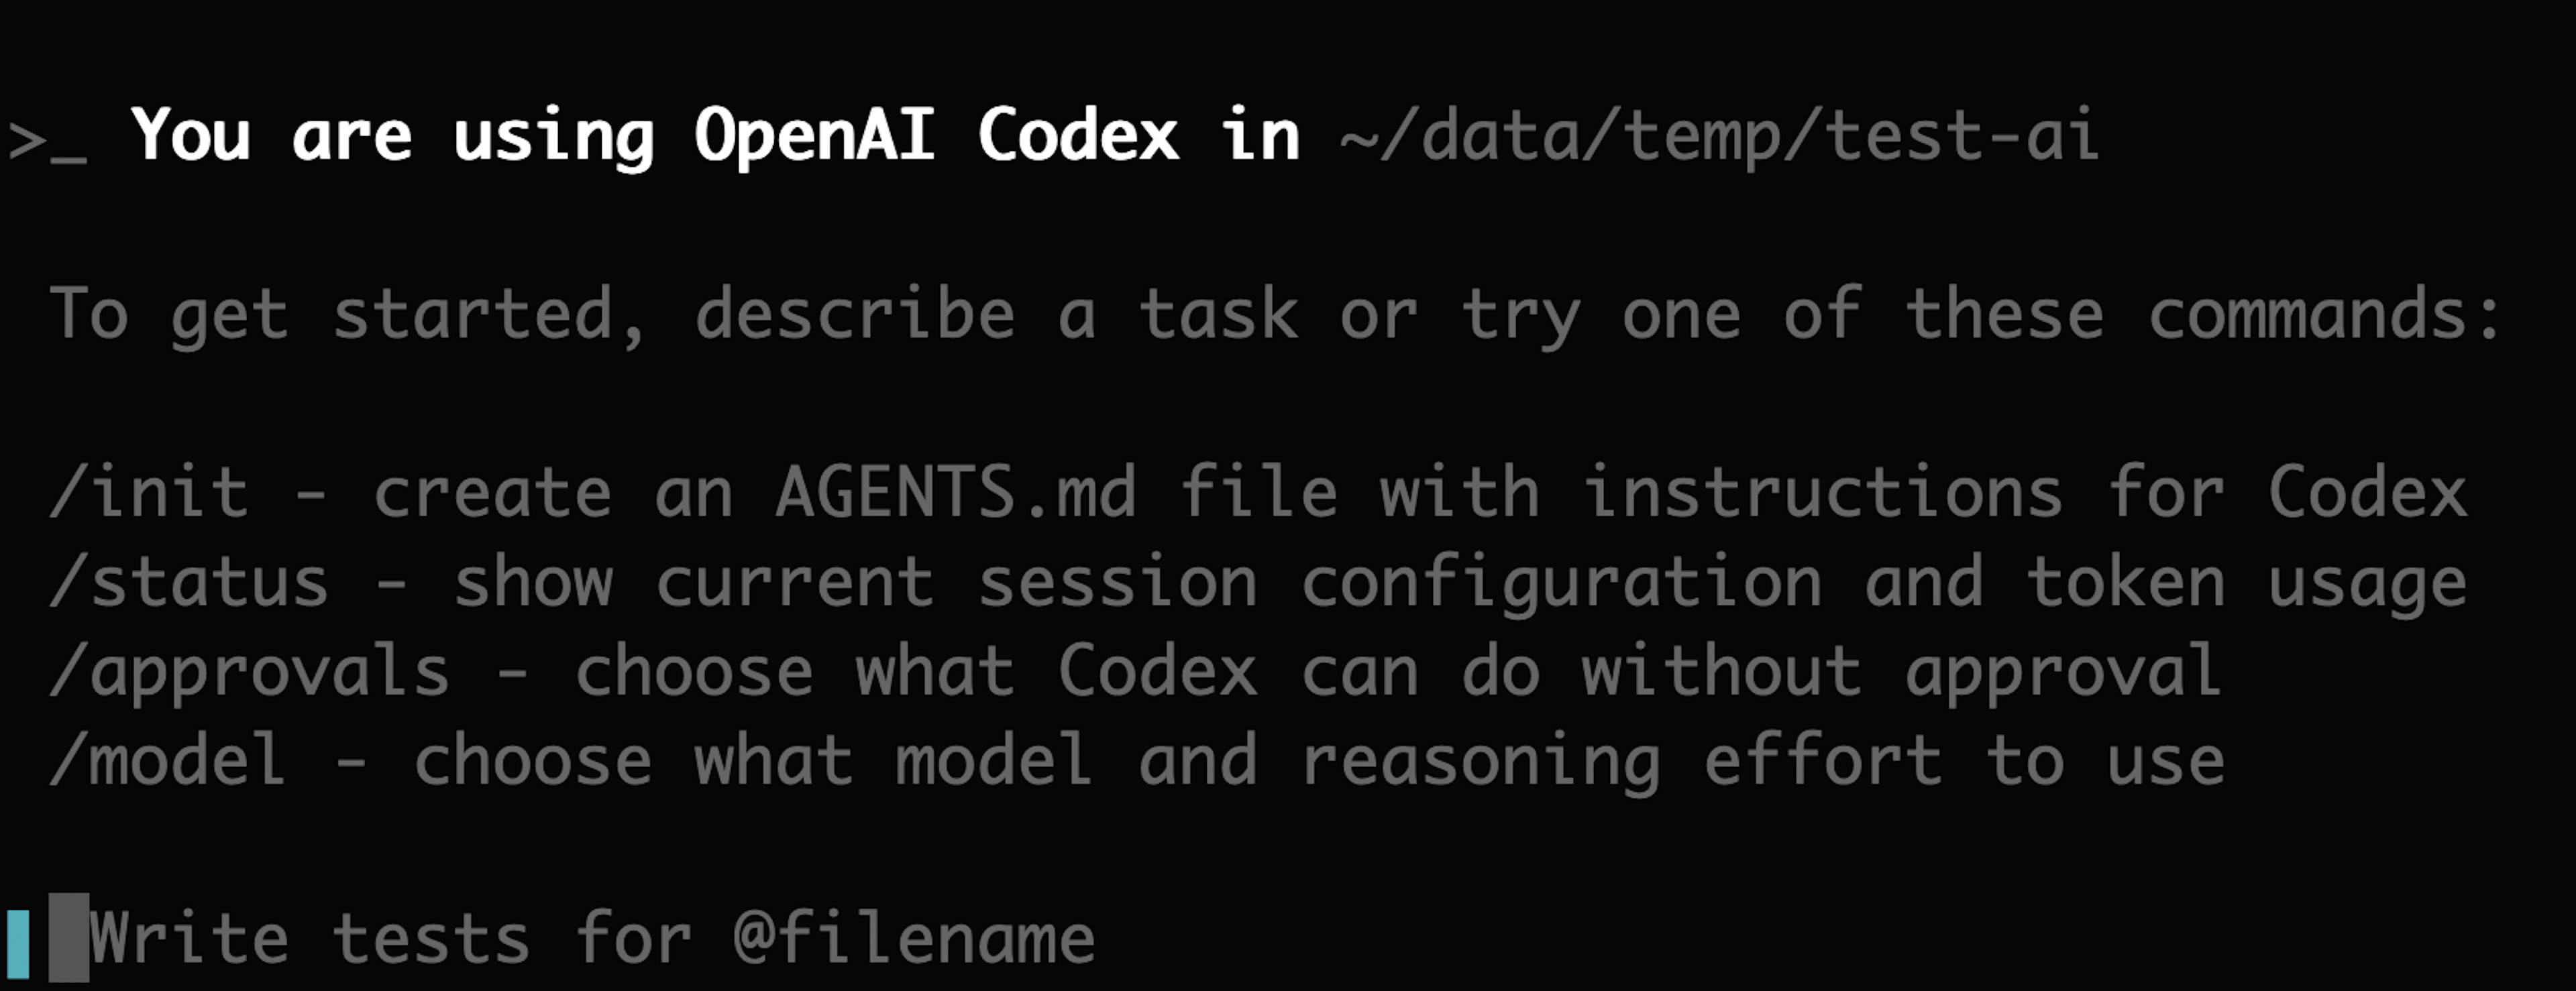Click the ~/data/temp/test-ai directory path
Screen dimensions: 2576x991
point(1718,136)
